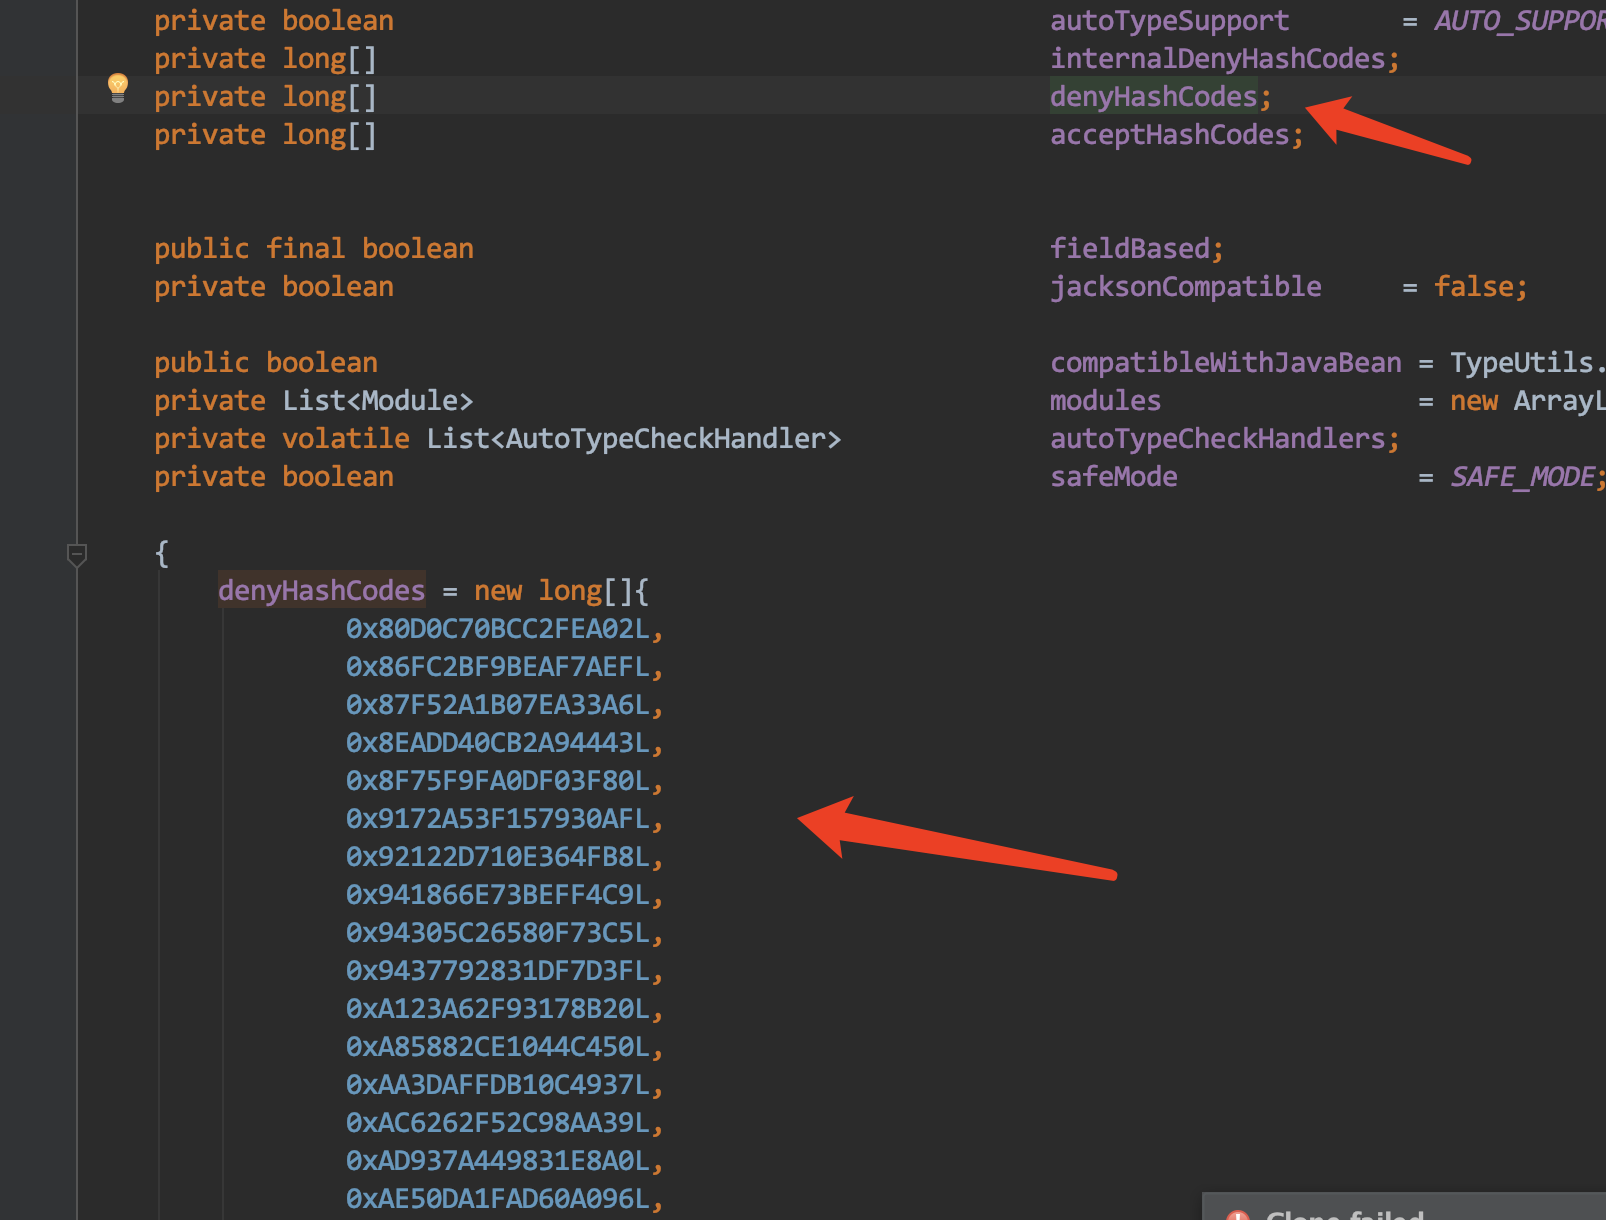Click the compatibleWithJavaBean field name
This screenshot has width=1606, height=1220.
point(1225,363)
